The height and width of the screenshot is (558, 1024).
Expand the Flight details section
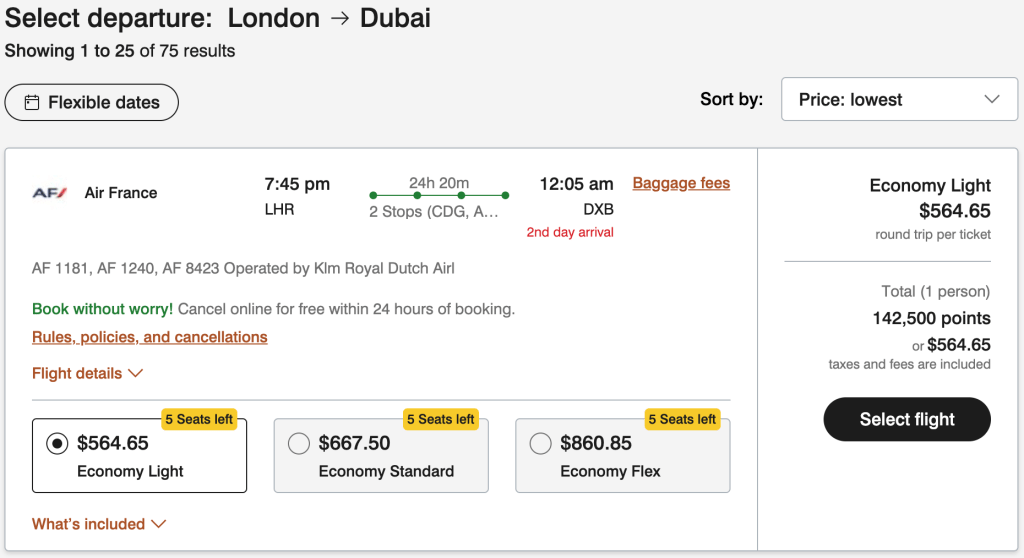(88, 373)
